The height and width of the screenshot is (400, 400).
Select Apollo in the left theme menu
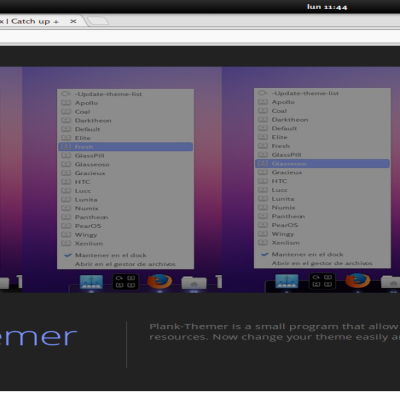pos(125,103)
